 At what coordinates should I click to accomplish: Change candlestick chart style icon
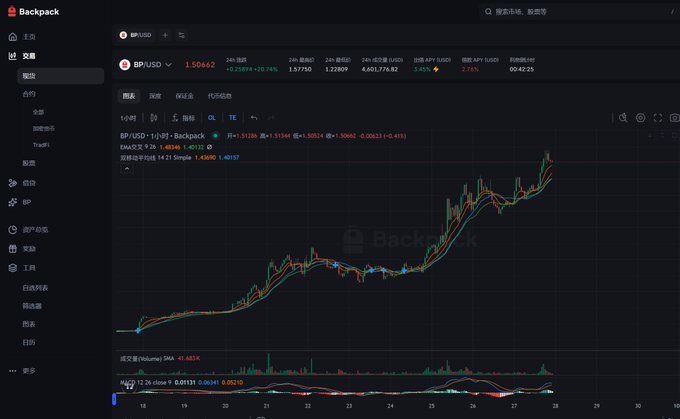pos(154,118)
